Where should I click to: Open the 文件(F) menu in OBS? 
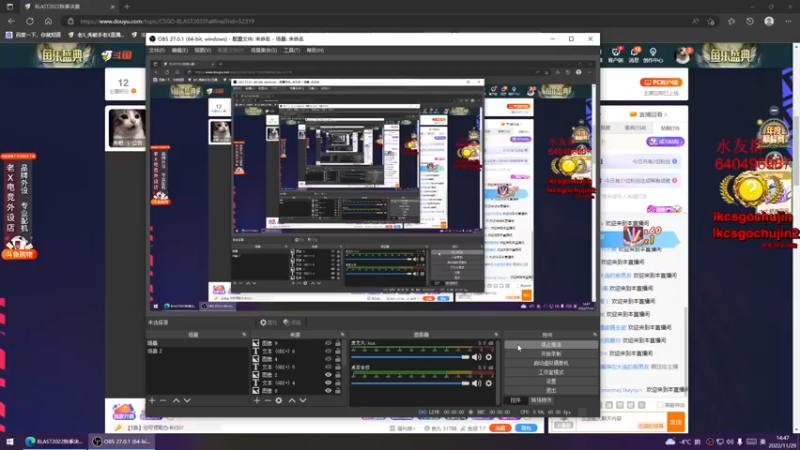(x=157, y=51)
